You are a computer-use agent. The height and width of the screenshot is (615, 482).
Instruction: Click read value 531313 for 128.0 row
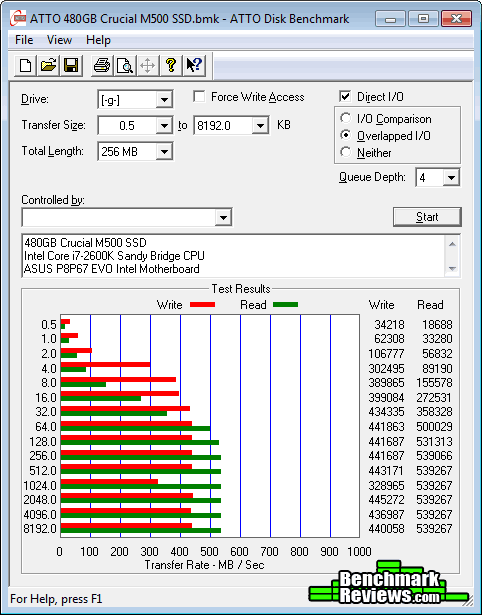434,442
